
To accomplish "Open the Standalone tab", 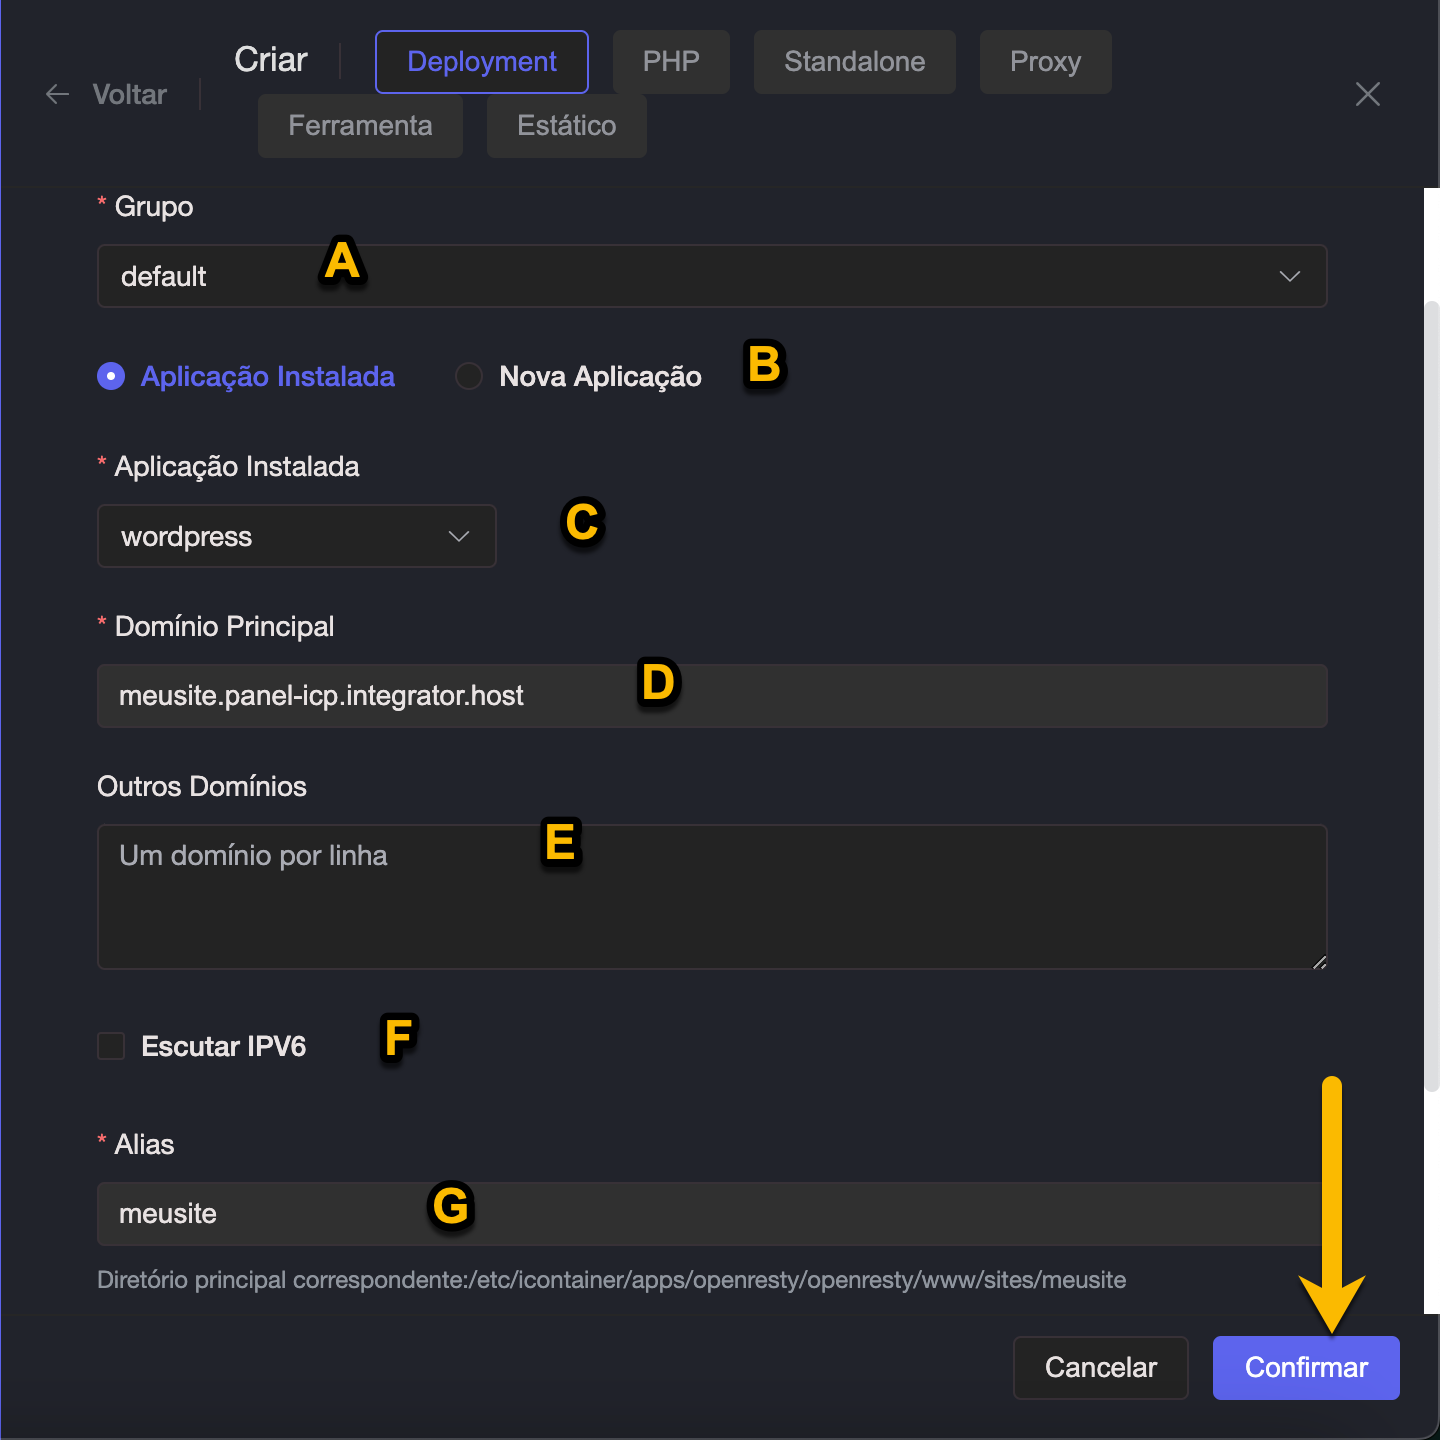I will pos(854,62).
